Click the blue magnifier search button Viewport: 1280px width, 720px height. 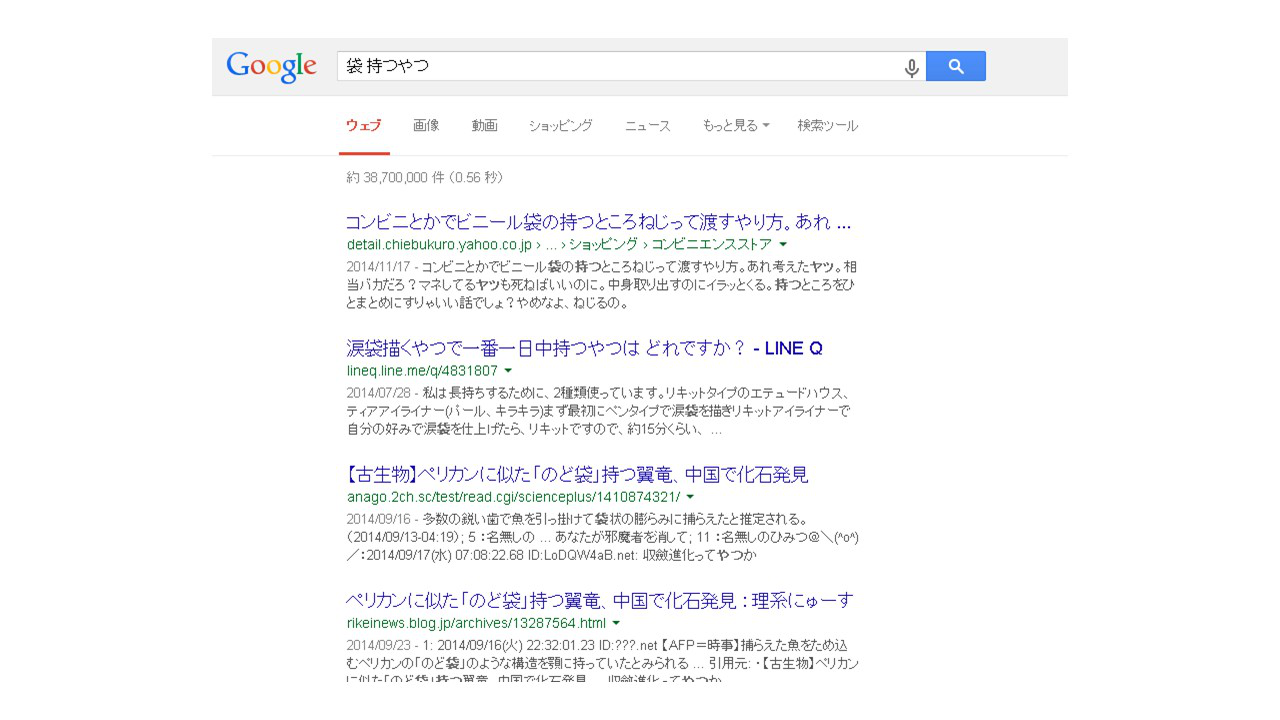(956, 66)
